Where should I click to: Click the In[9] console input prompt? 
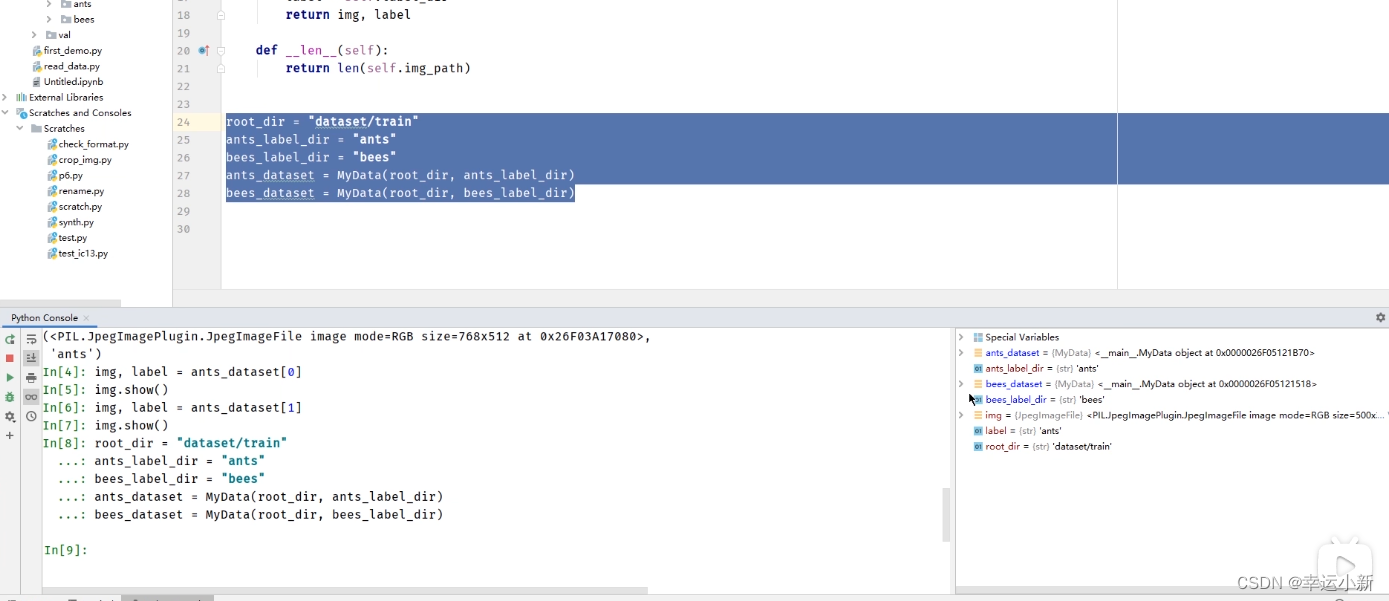66,550
